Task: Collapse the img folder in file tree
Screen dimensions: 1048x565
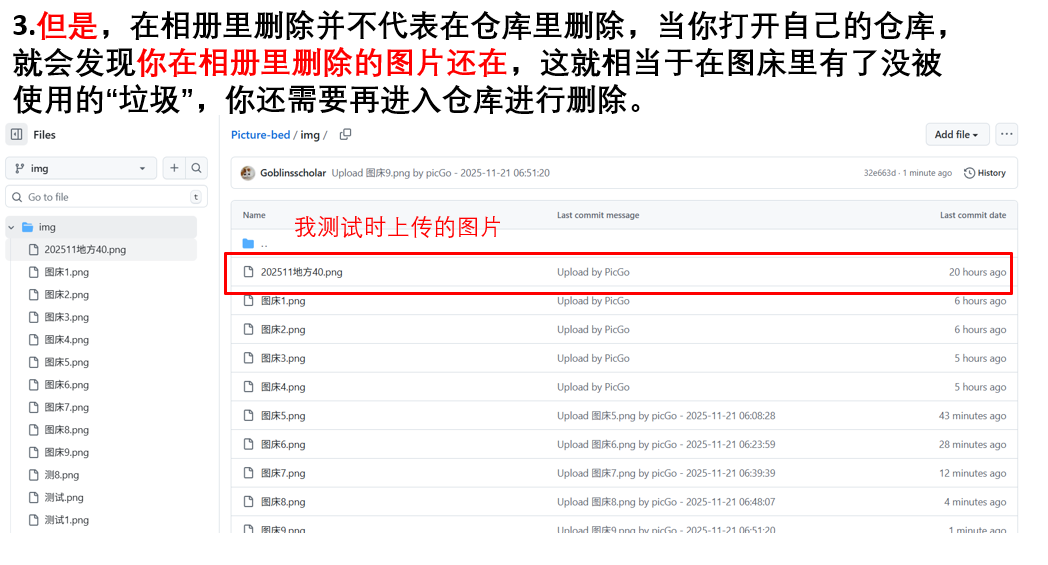Action: [11, 227]
